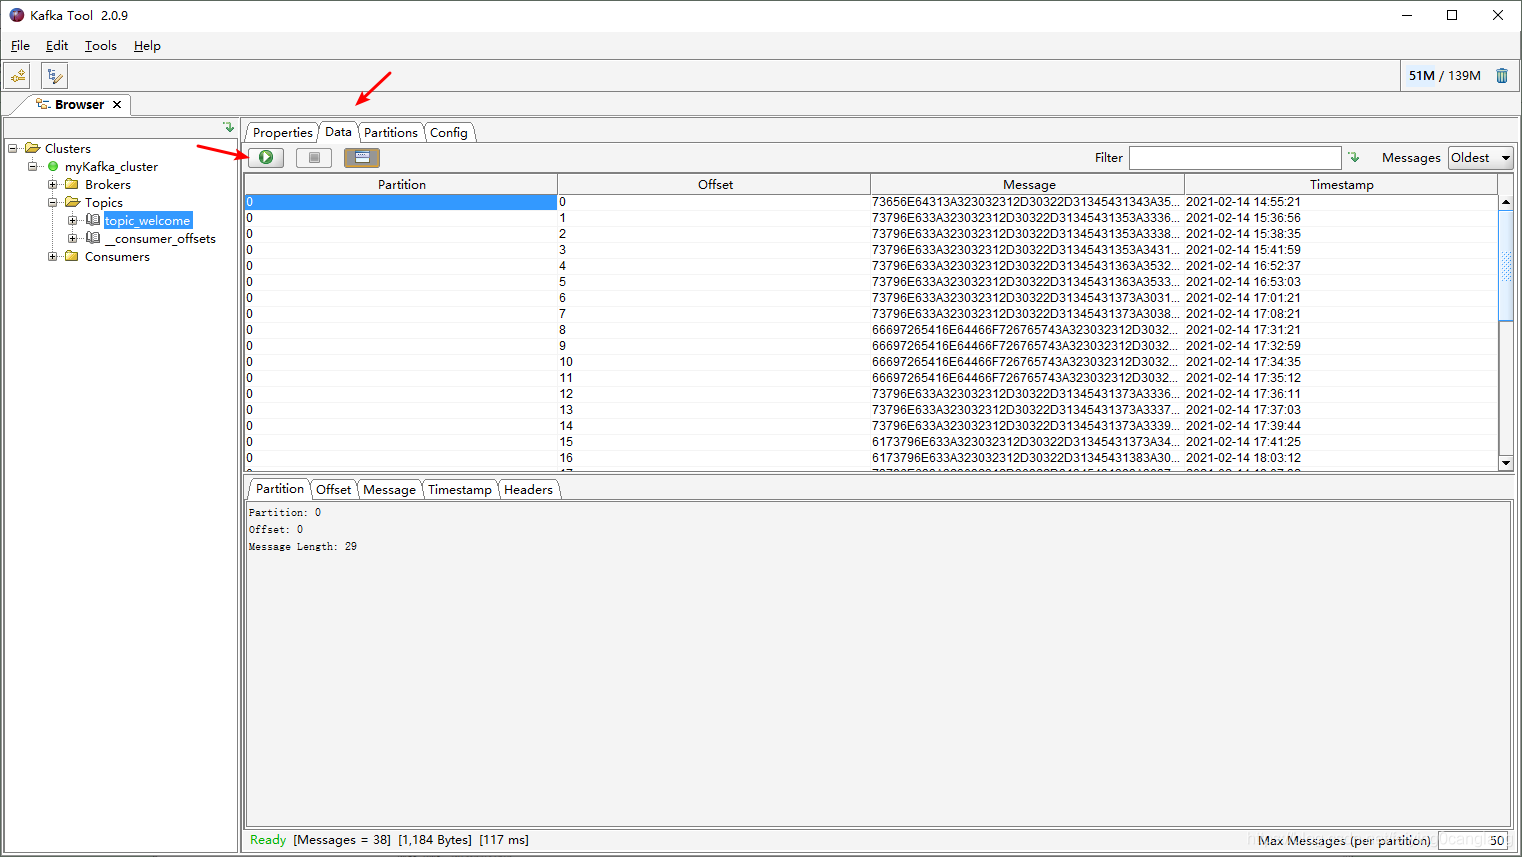Image resolution: width=1522 pixels, height=857 pixels.
Task: Select the __consumer_offsets topic
Action: 159,238
